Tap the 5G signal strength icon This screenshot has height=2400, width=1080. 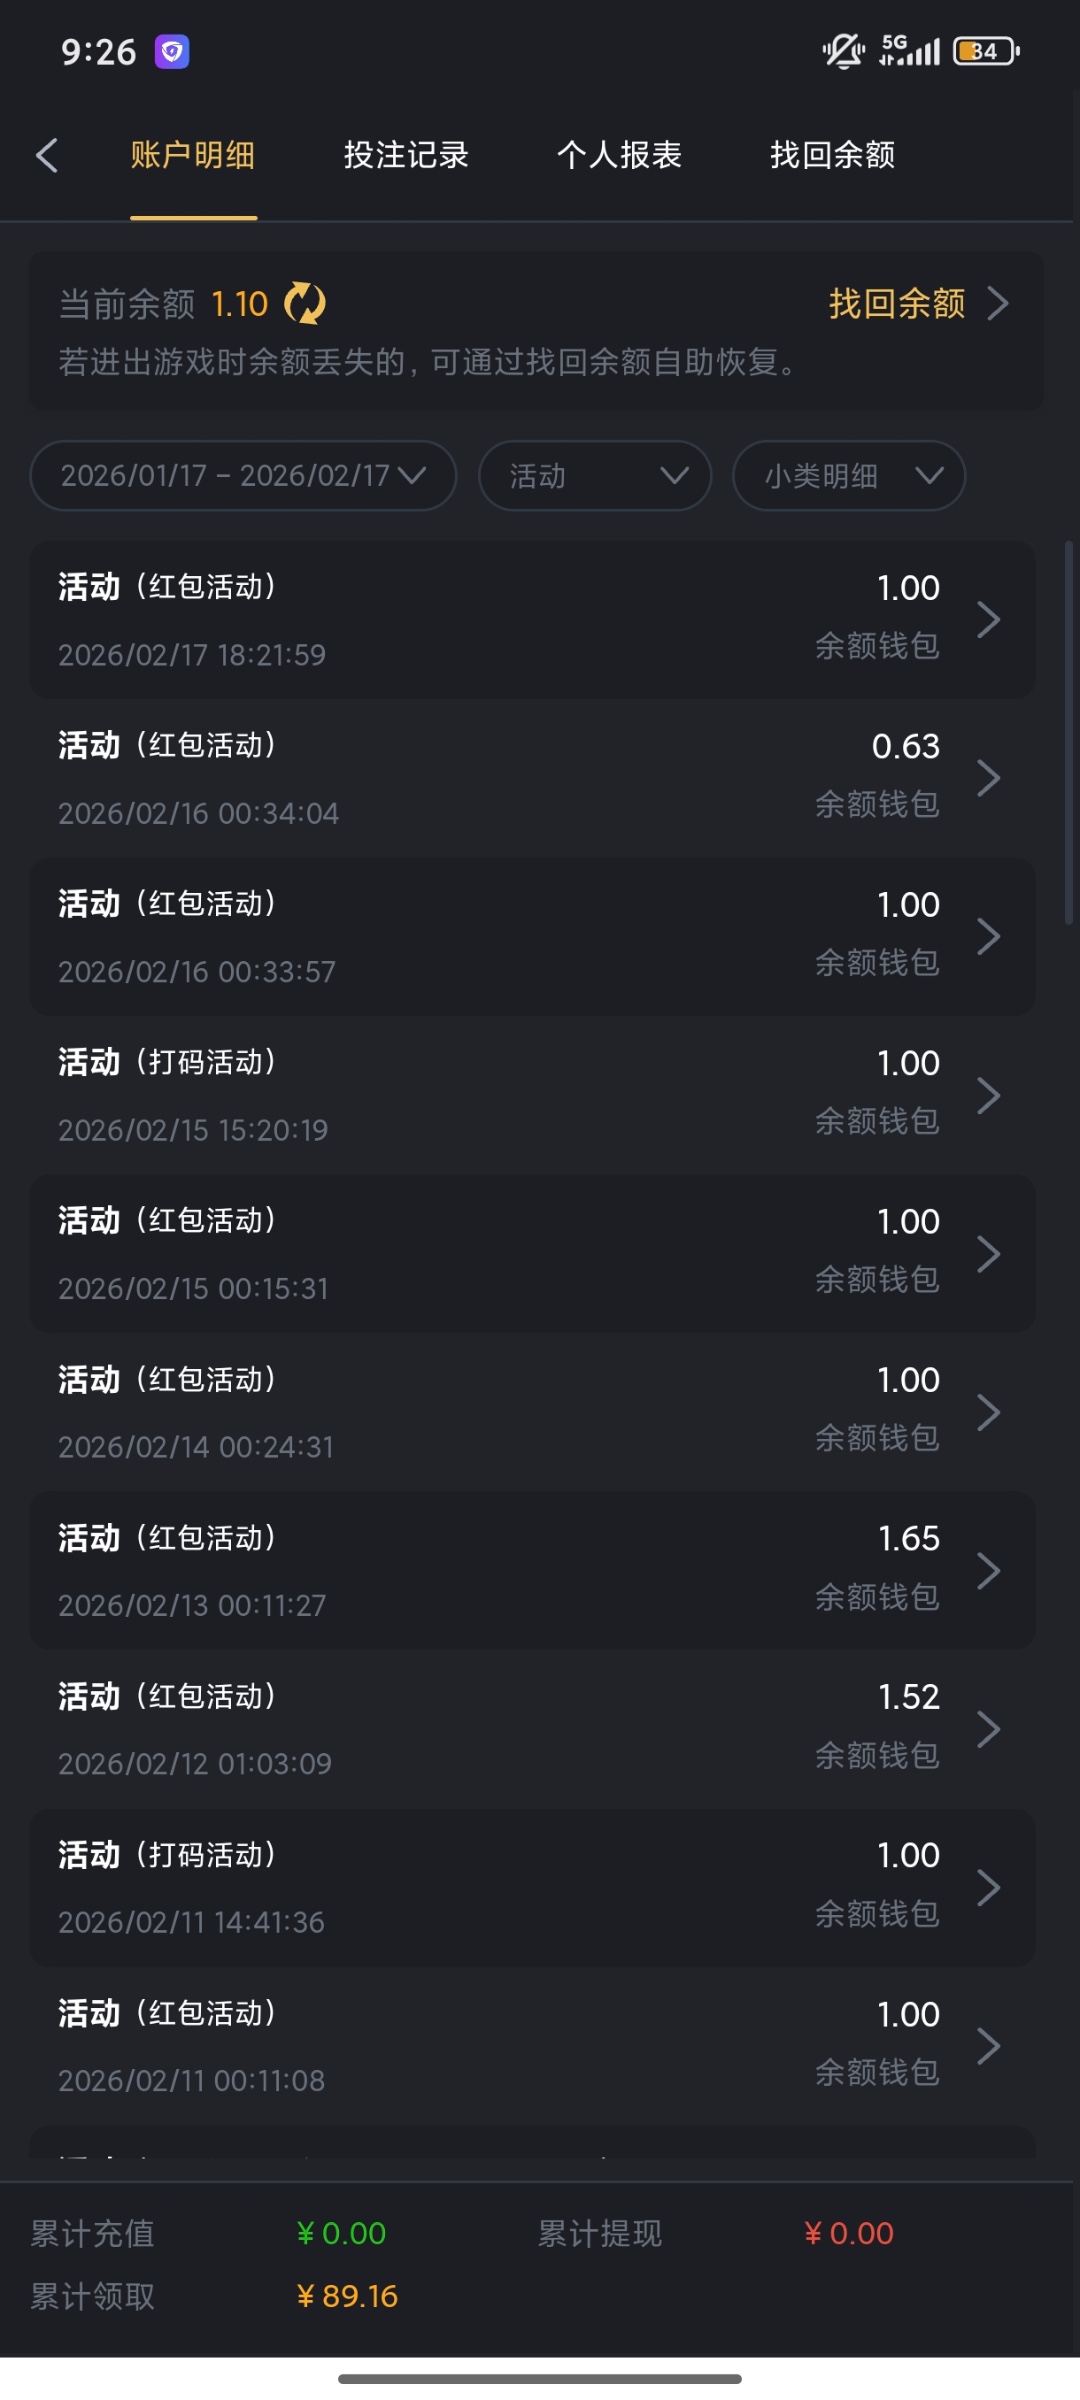click(x=910, y=51)
